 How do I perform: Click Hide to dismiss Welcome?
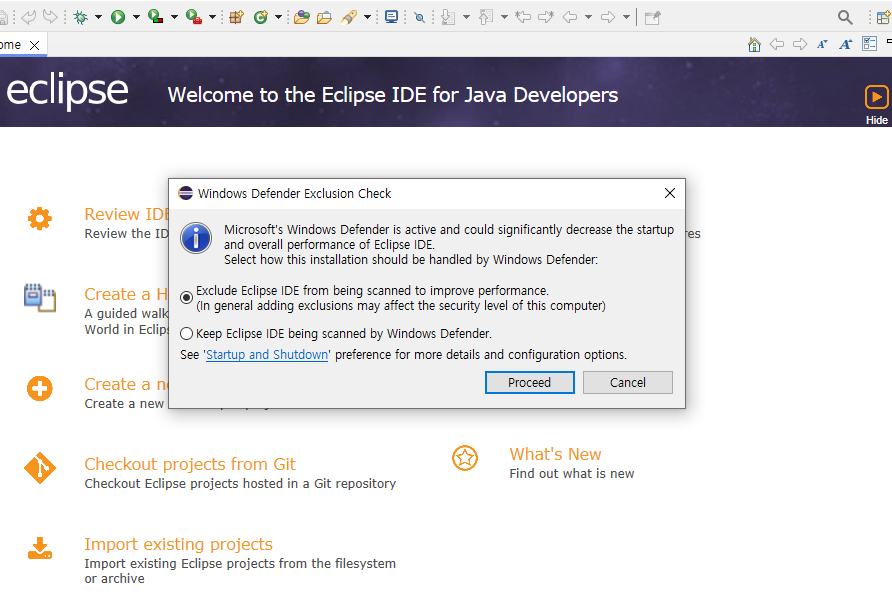click(x=877, y=105)
